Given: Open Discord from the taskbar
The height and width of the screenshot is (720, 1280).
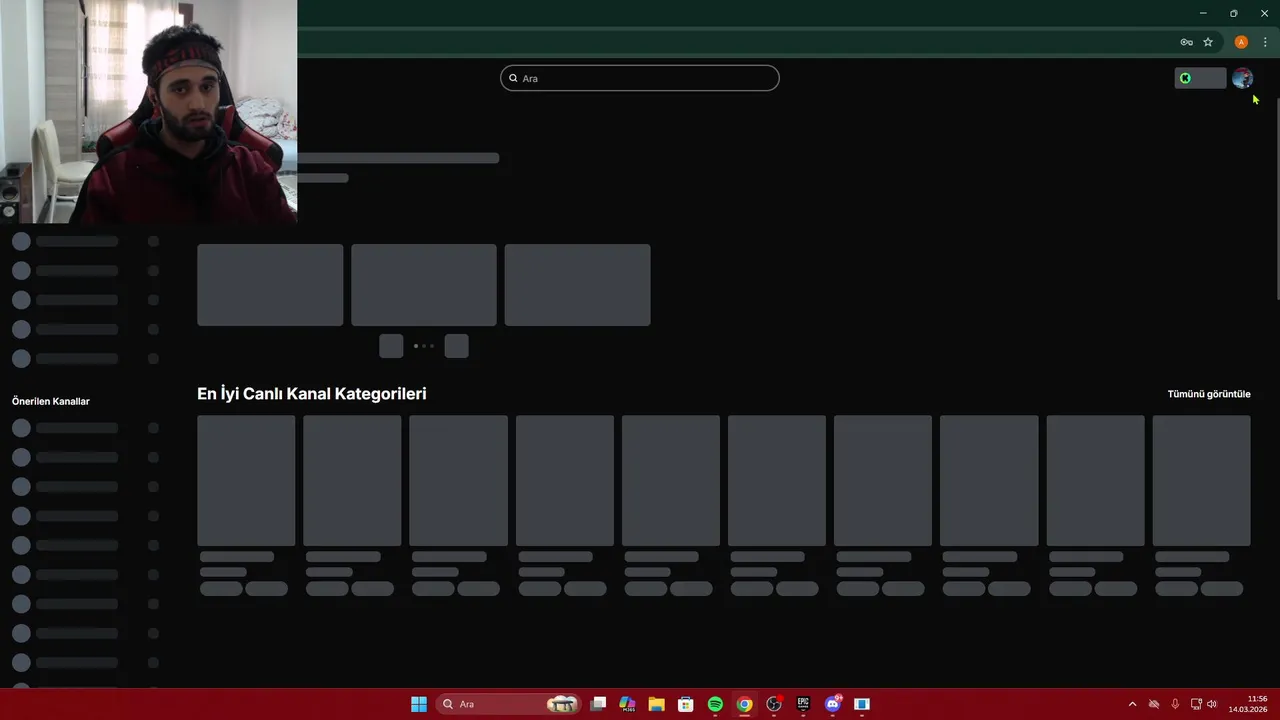Looking at the screenshot, I should pos(833,704).
